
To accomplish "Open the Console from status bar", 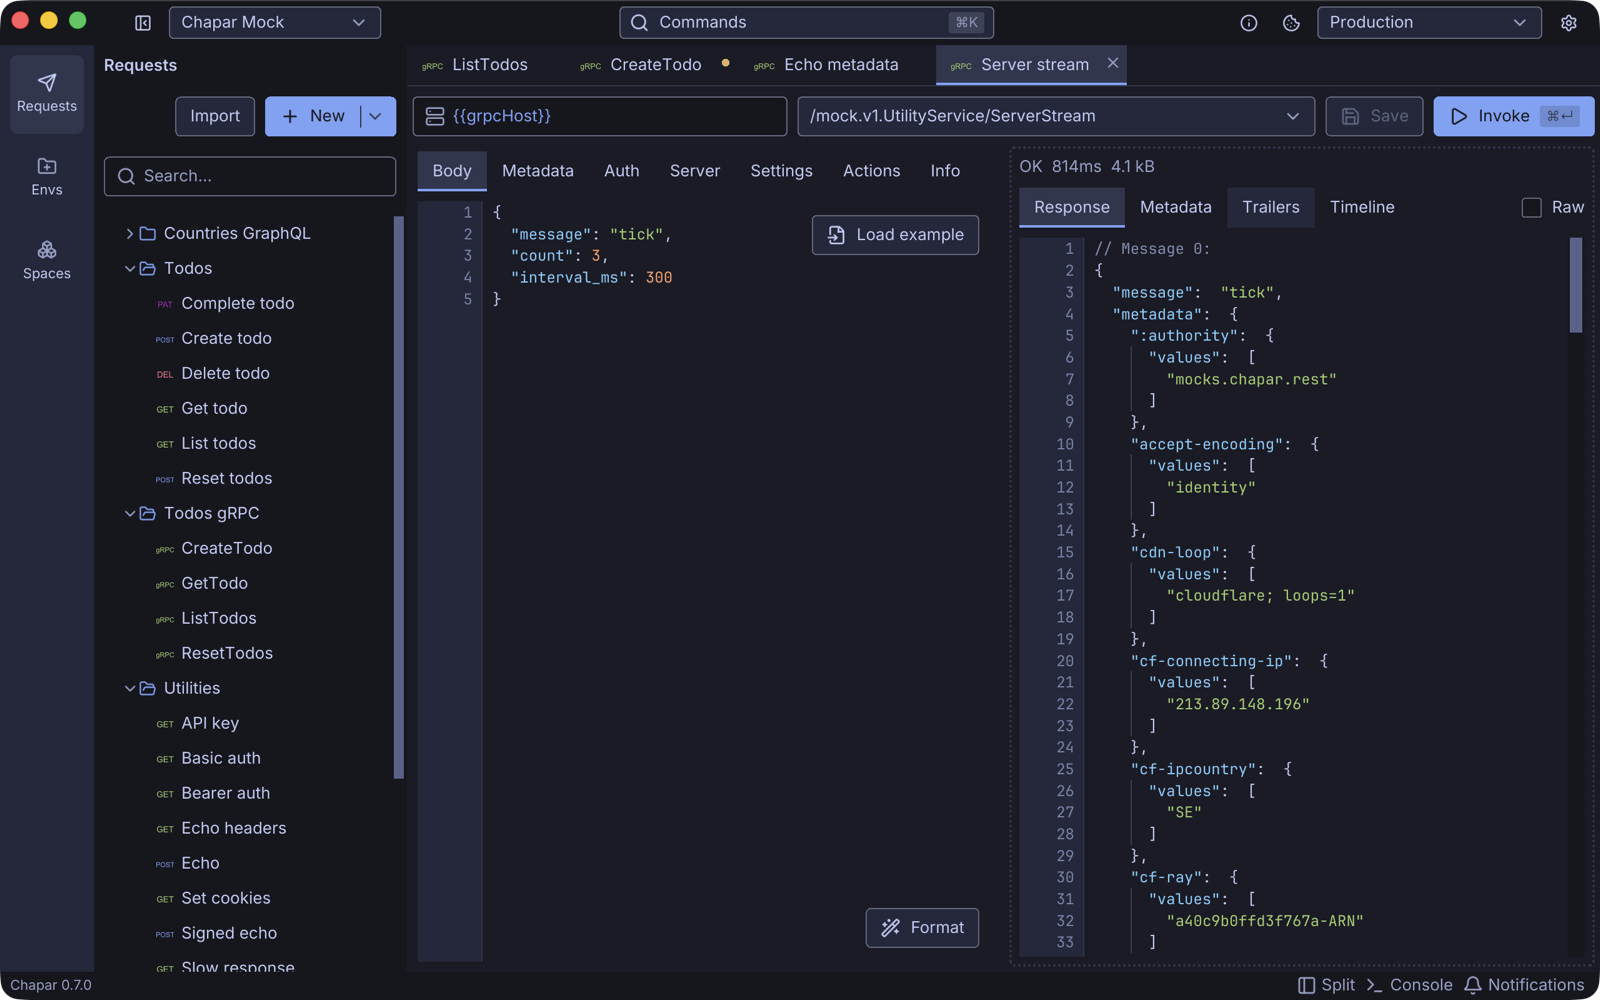I will 1409,985.
